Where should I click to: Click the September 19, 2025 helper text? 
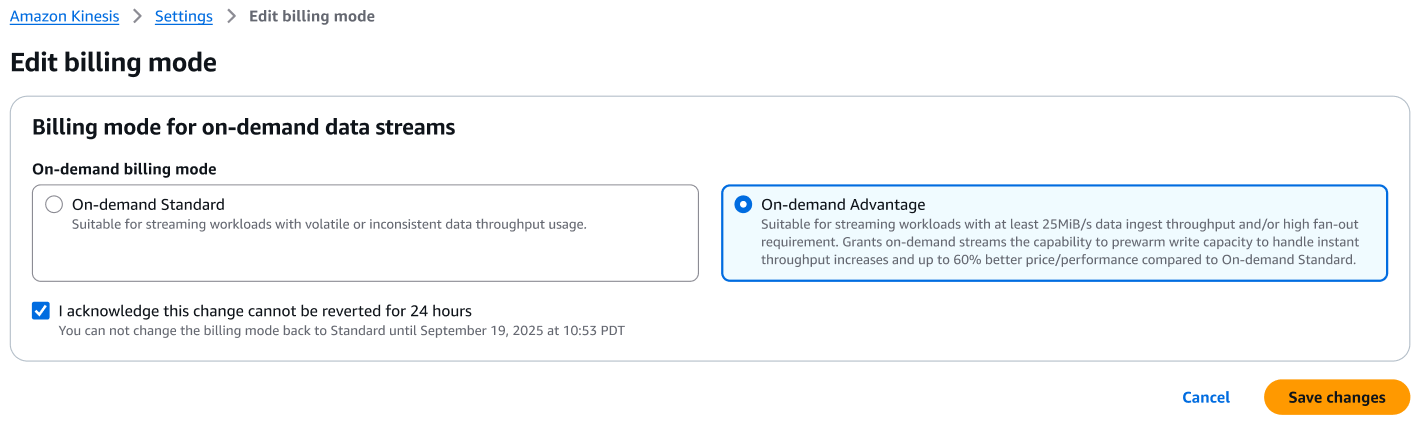point(341,330)
